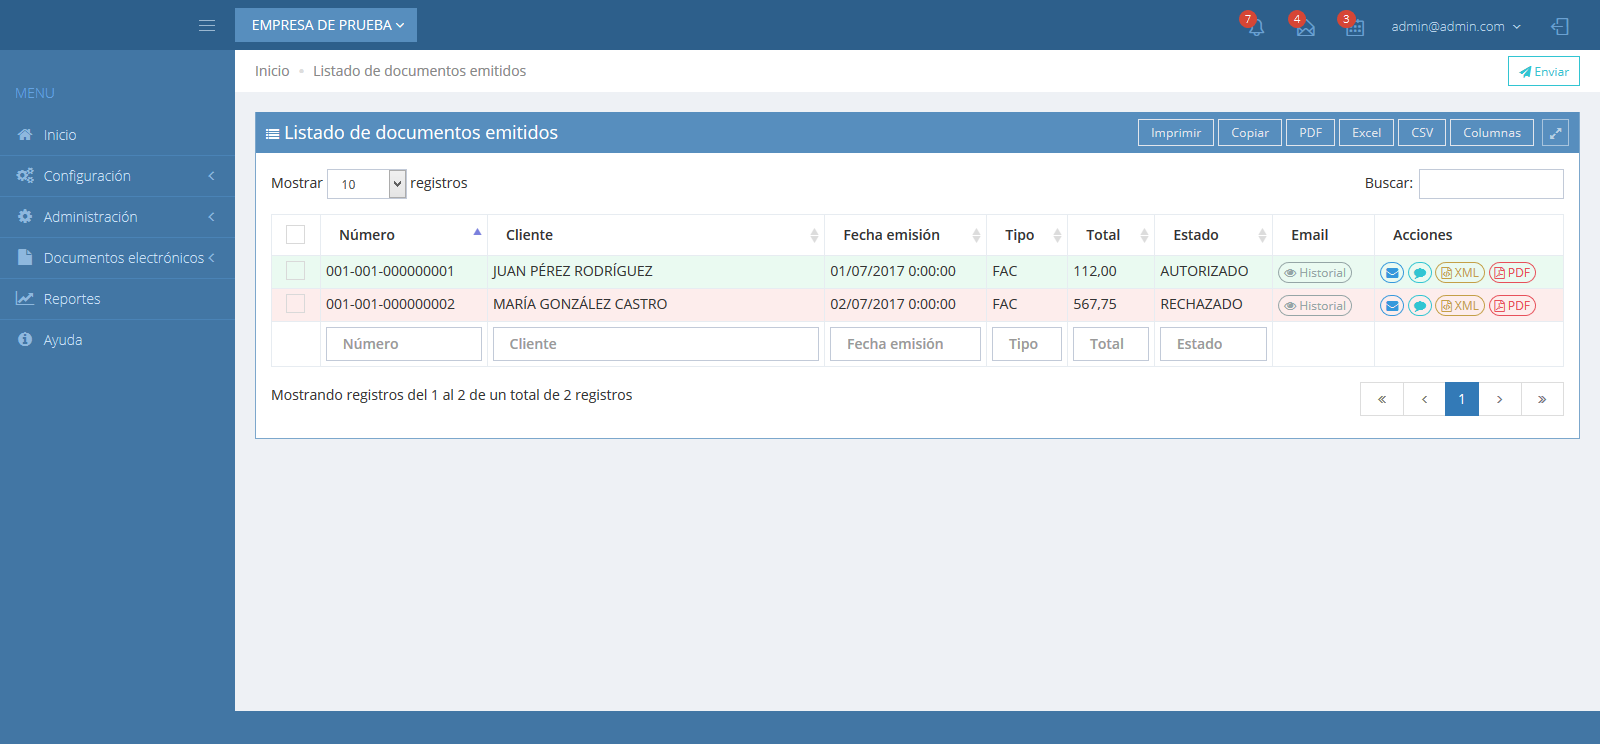Sort by Número using its sort arrow
Image resolution: width=1600 pixels, height=744 pixels.
477,232
